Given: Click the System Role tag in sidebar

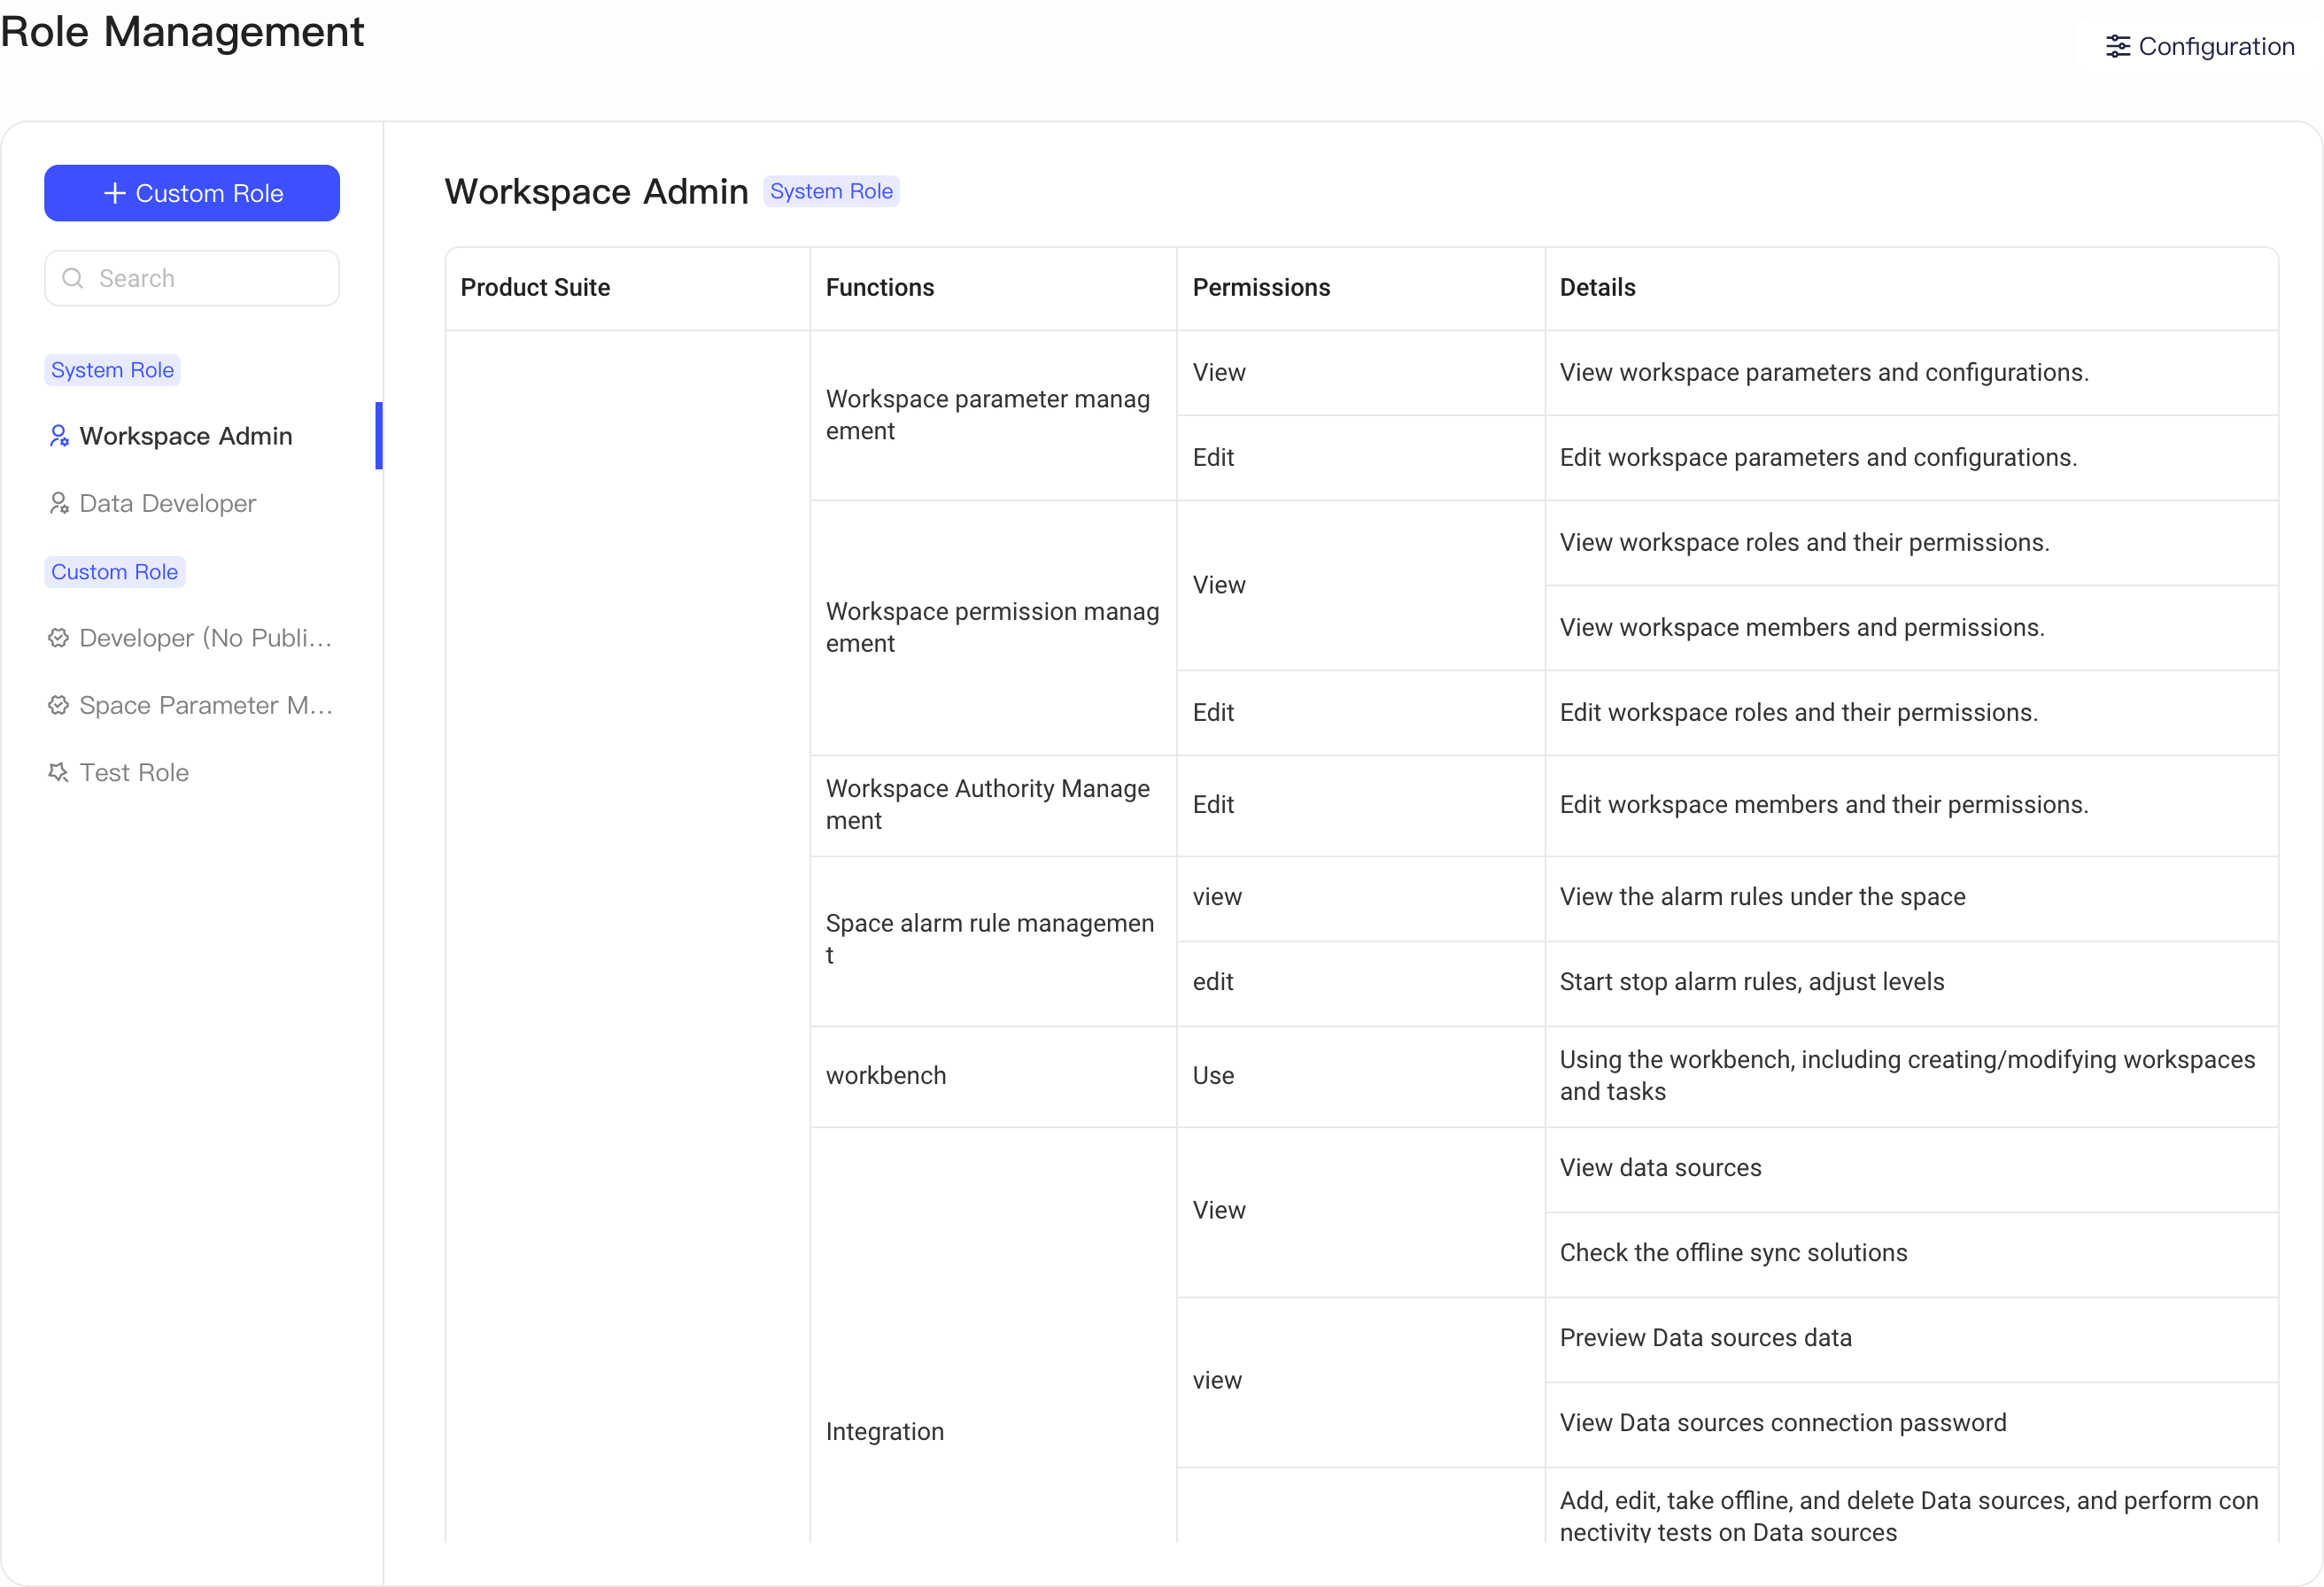Looking at the screenshot, I should (112, 370).
